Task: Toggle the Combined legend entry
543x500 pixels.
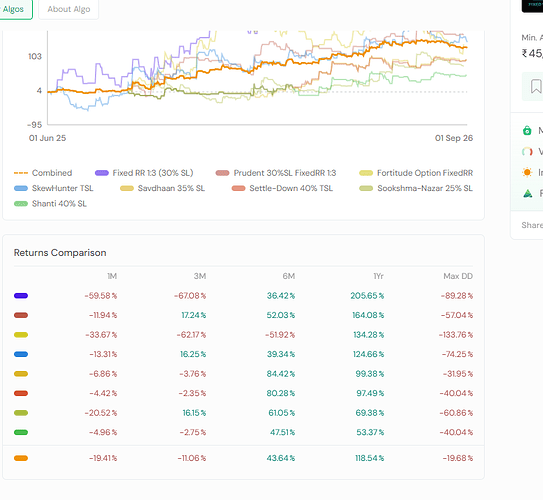Action: tap(43, 173)
